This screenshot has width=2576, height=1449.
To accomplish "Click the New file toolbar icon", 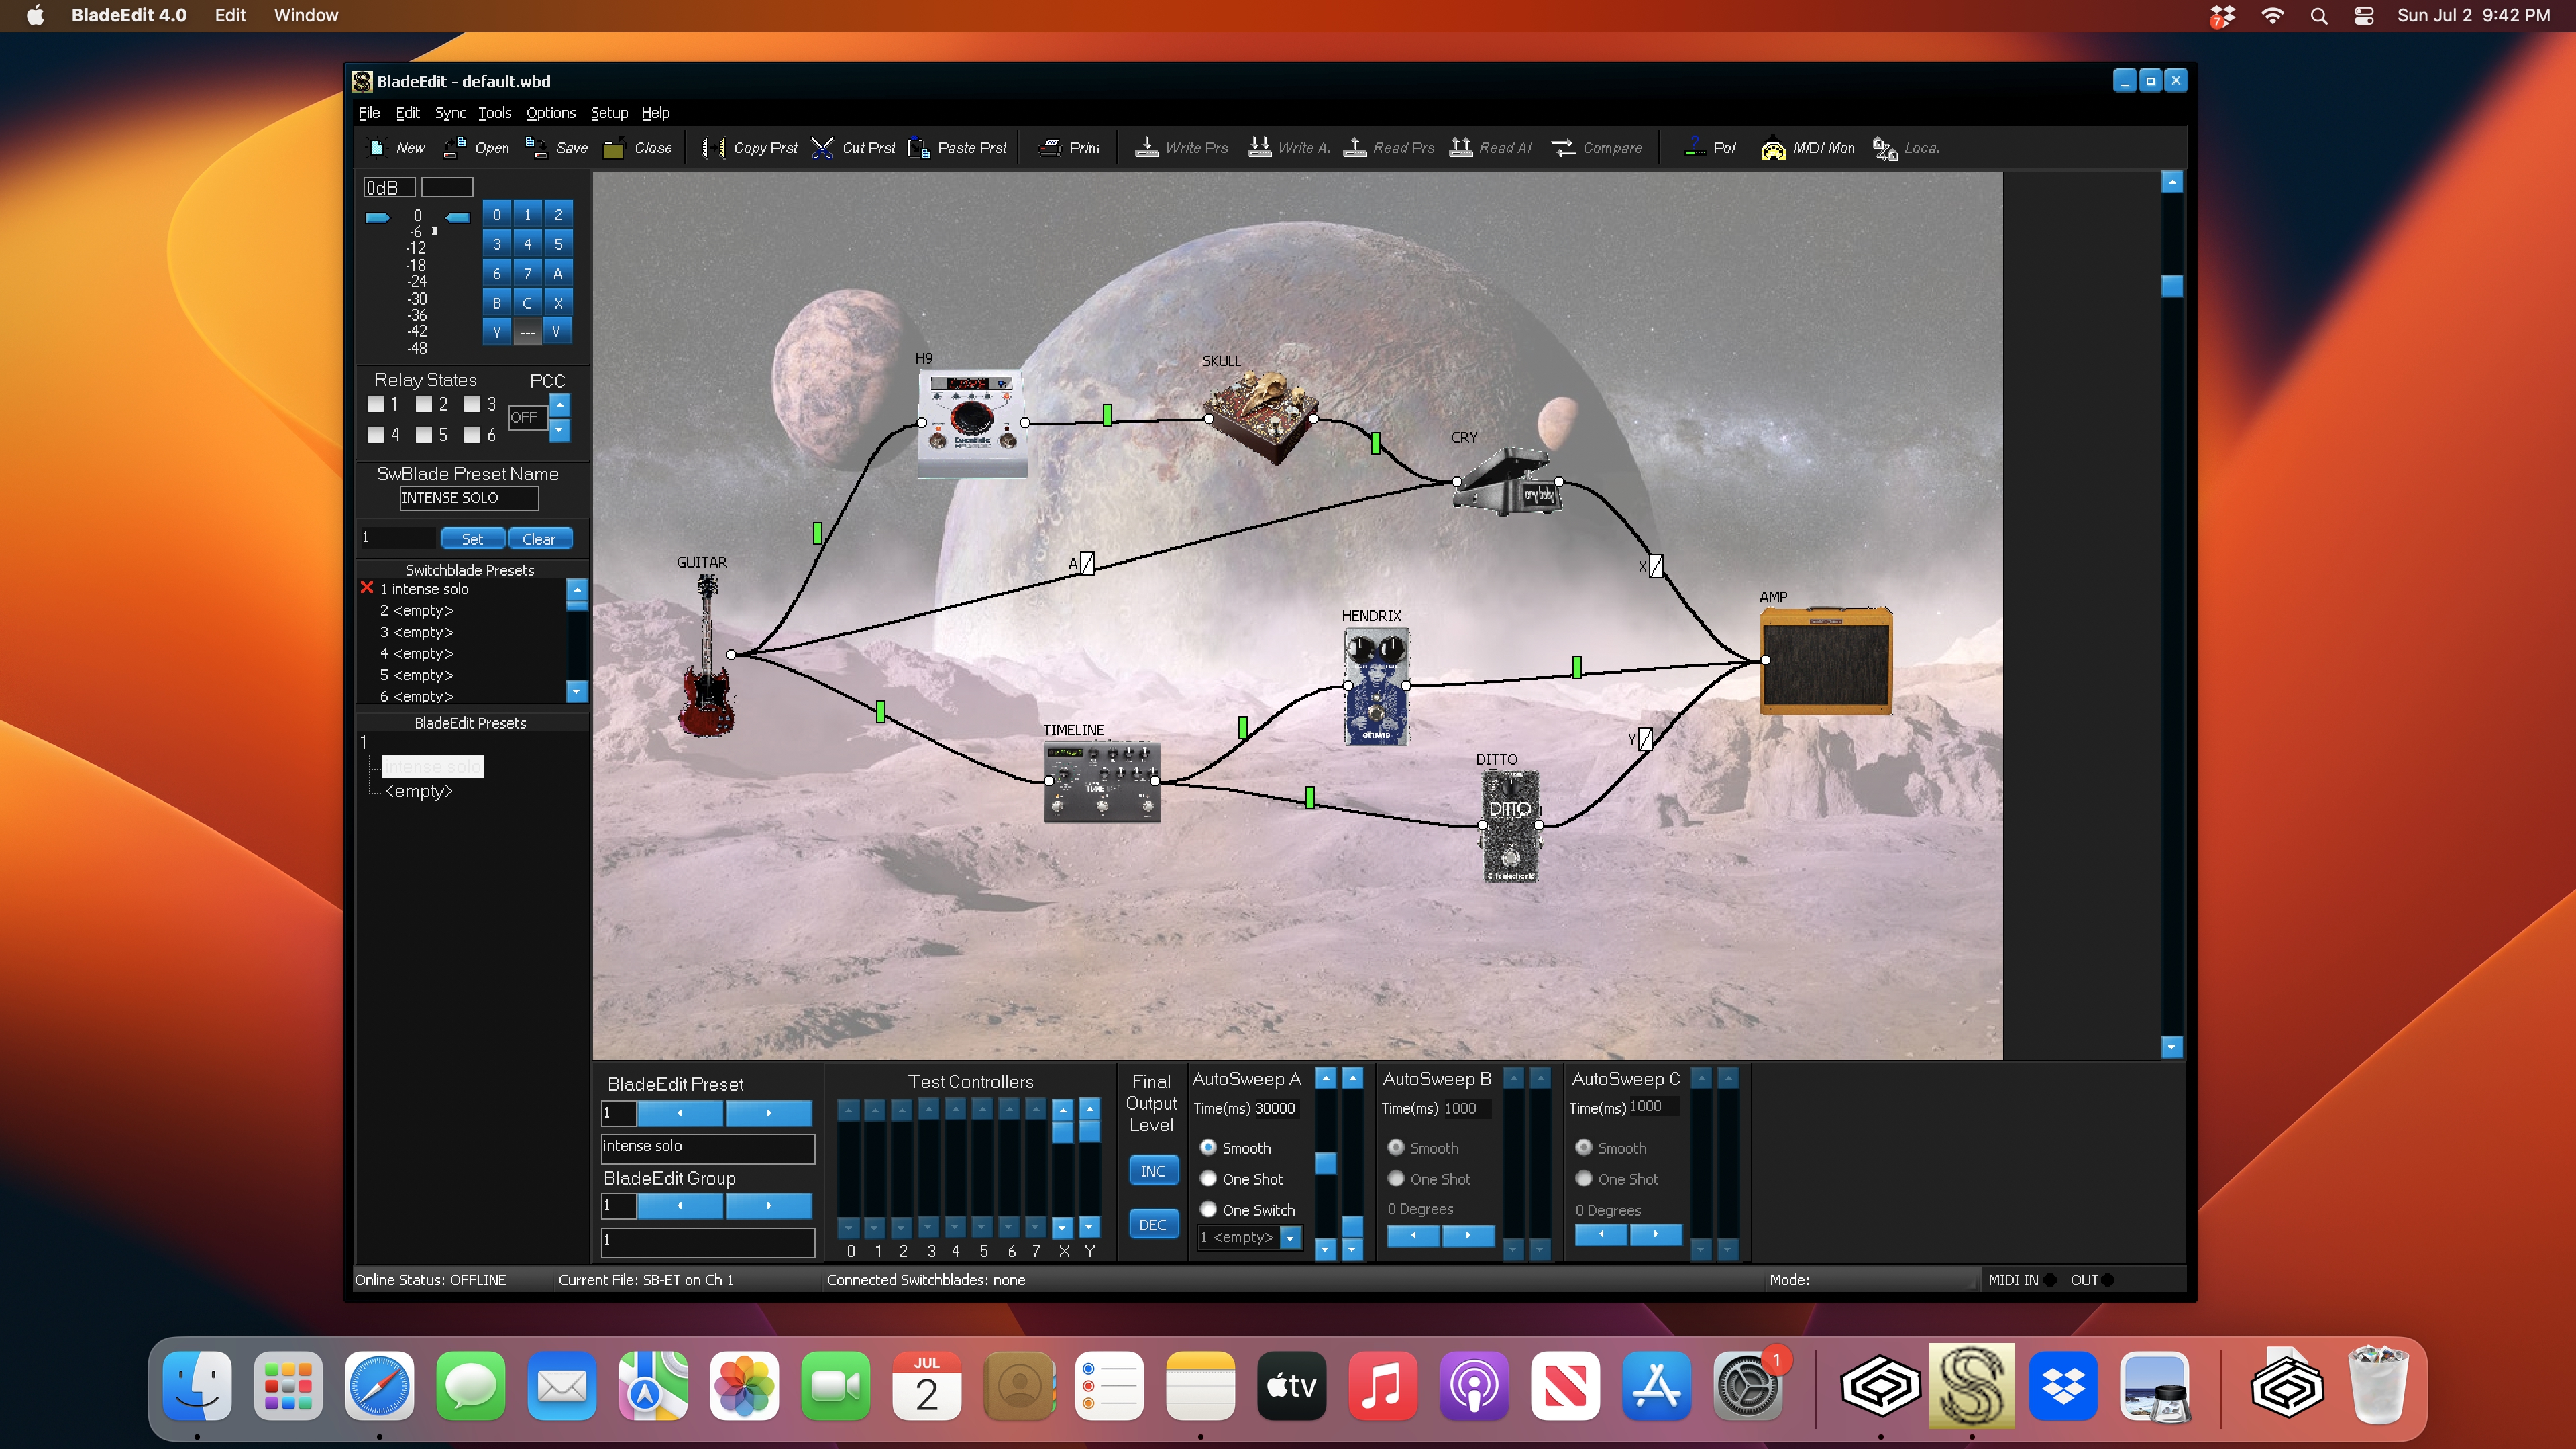I will click(x=377, y=148).
